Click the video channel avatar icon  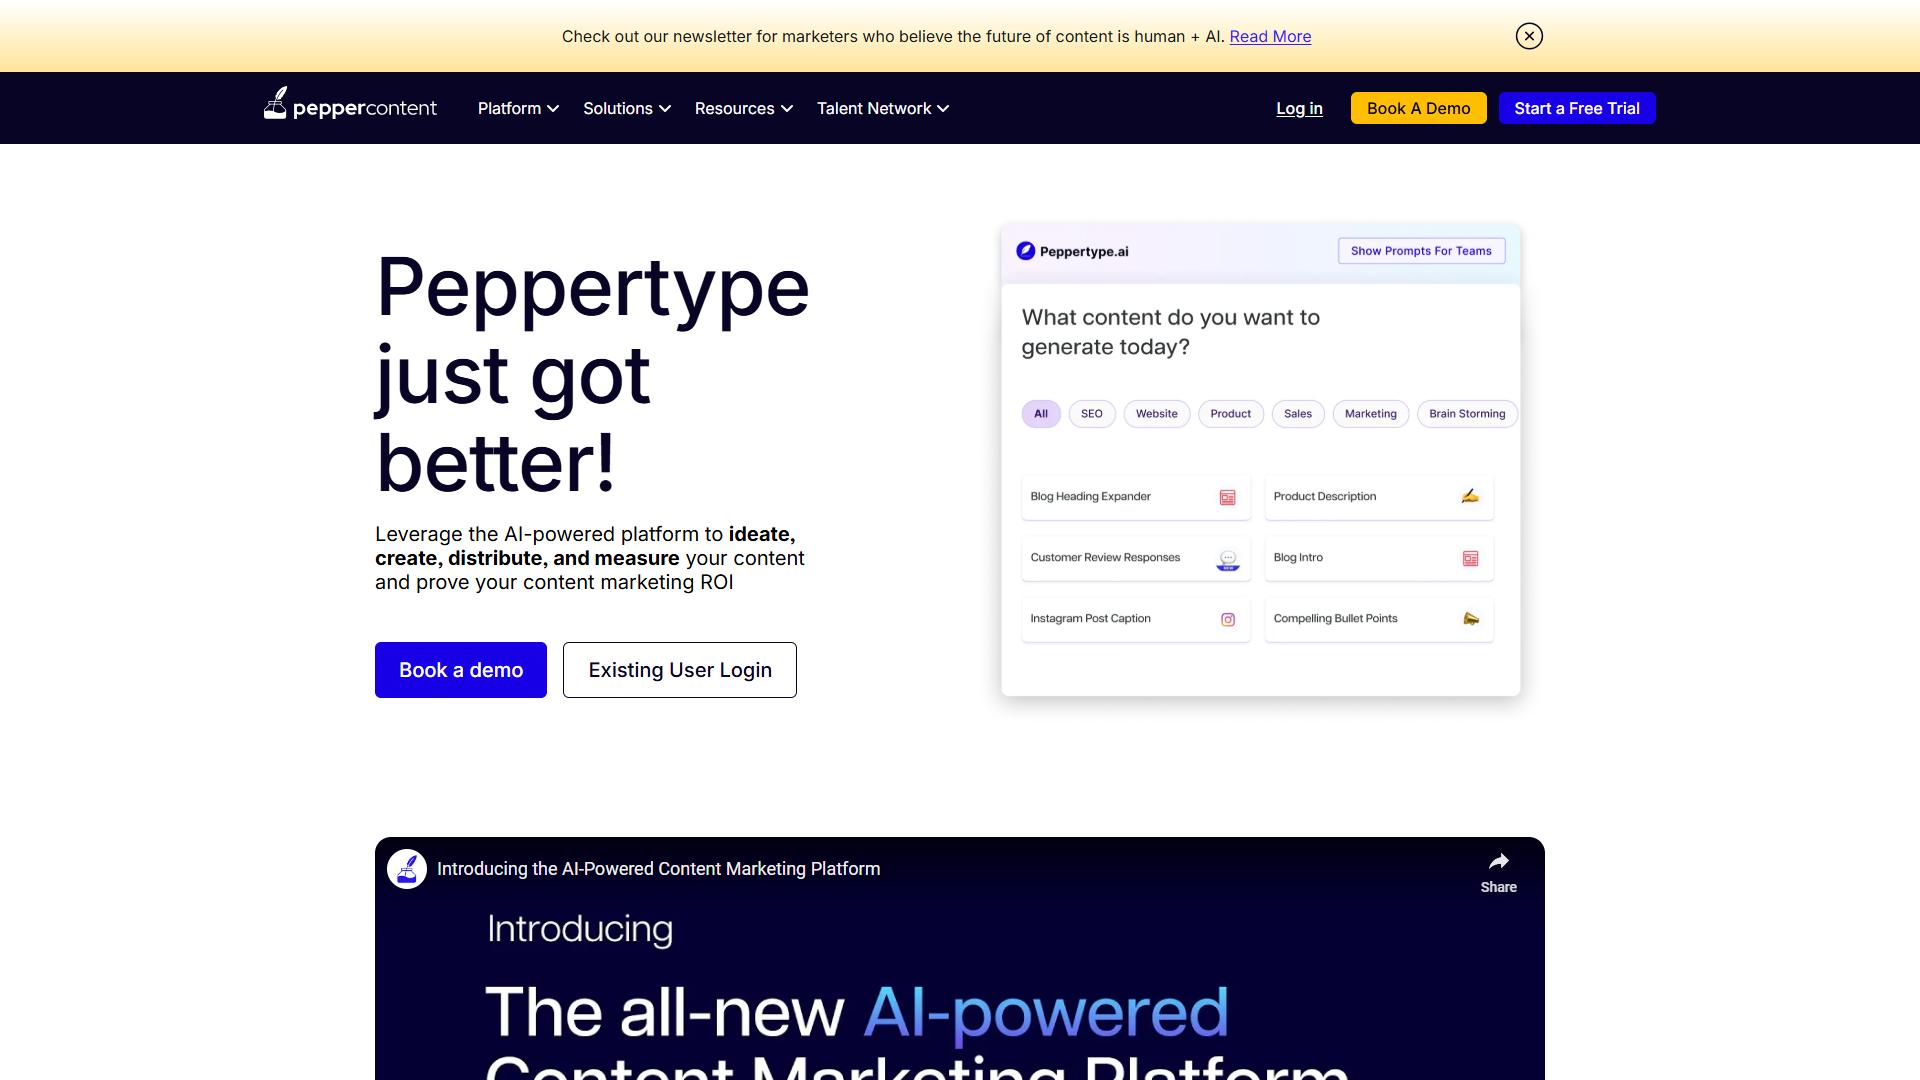pos(407,869)
